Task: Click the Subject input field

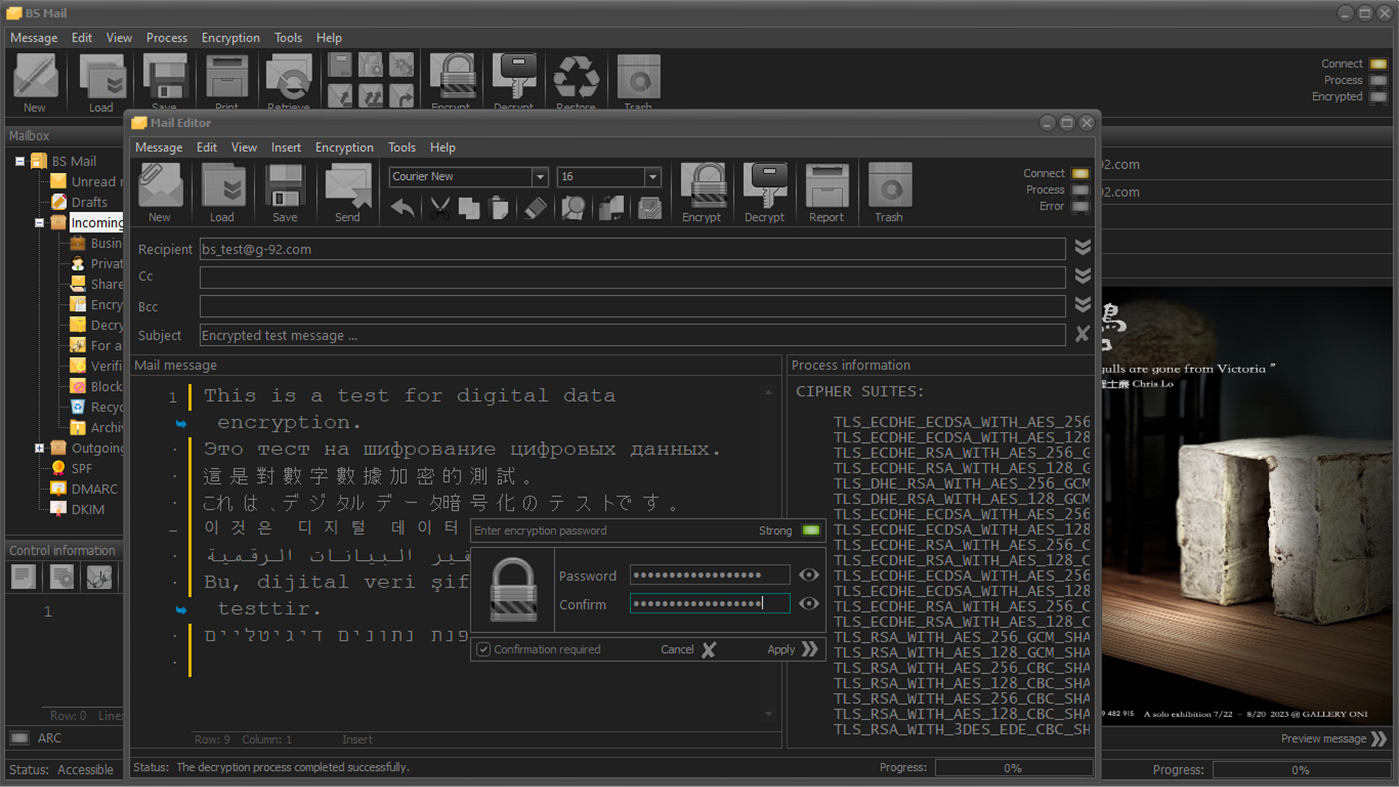Action: pyautogui.click(x=632, y=335)
